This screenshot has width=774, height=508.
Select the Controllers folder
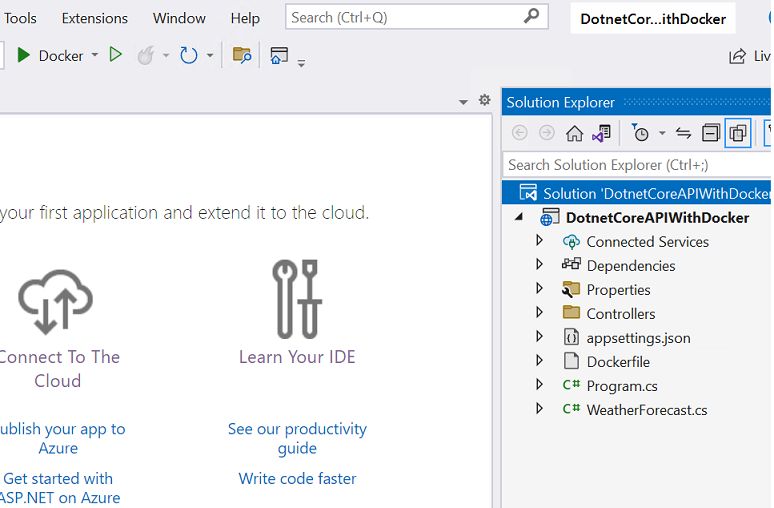pos(620,314)
